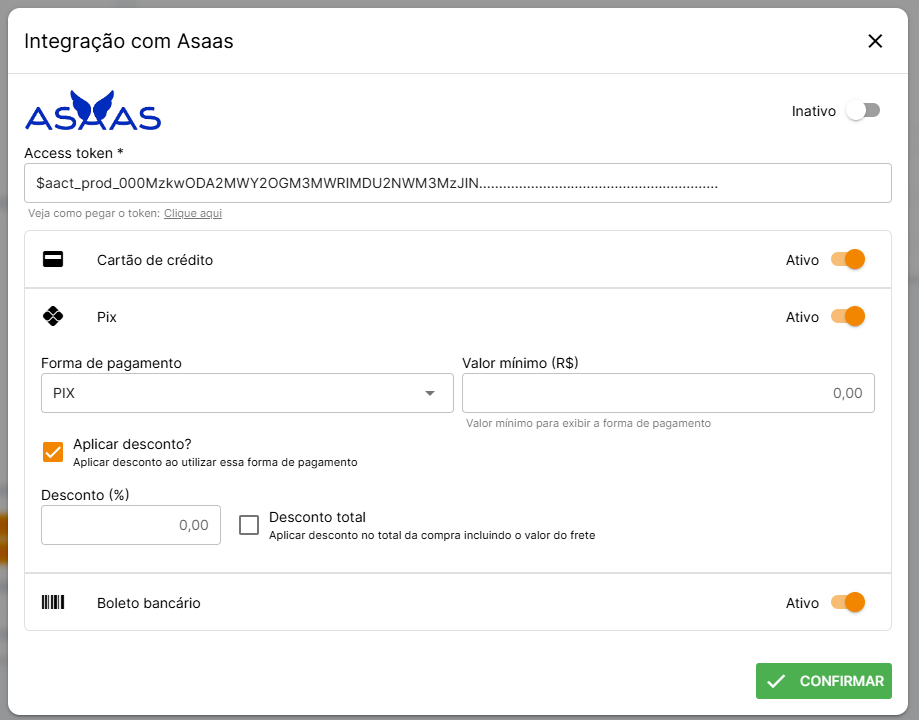Image resolution: width=919 pixels, height=720 pixels.
Task: Close the Asaas integration dialog
Action: click(875, 41)
